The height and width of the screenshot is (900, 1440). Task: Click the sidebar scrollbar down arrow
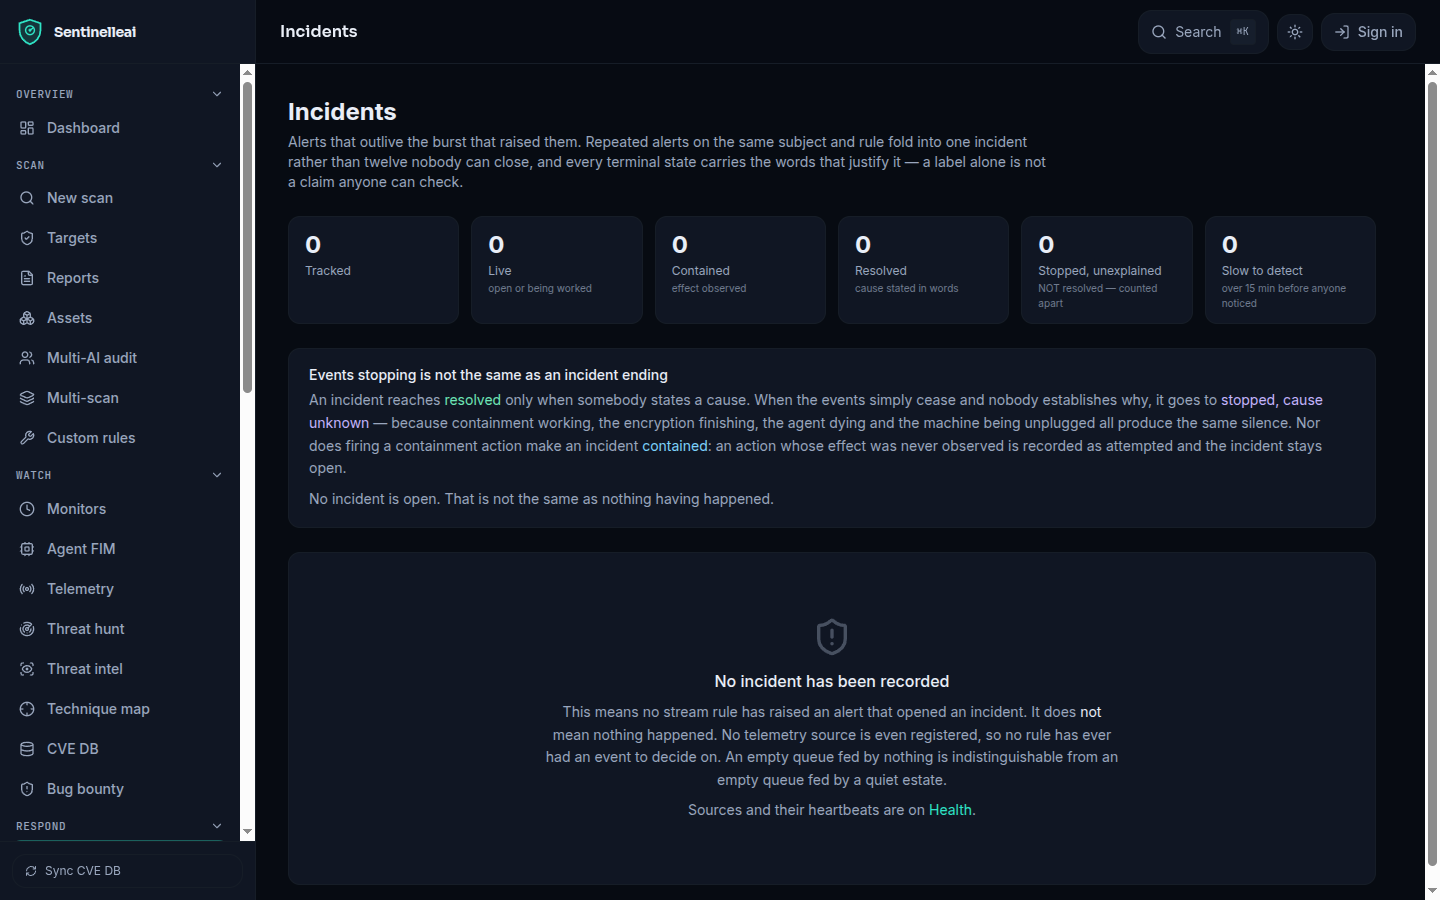pyautogui.click(x=247, y=832)
